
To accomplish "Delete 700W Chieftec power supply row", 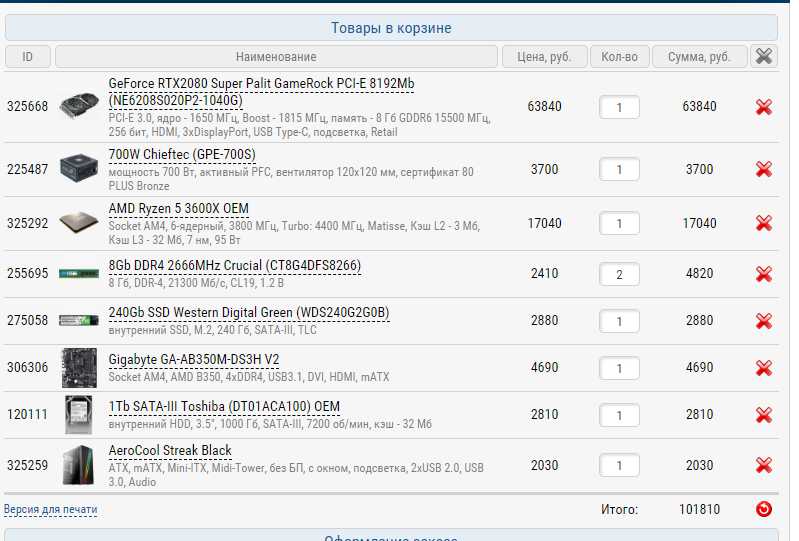I will [x=764, y=169].
